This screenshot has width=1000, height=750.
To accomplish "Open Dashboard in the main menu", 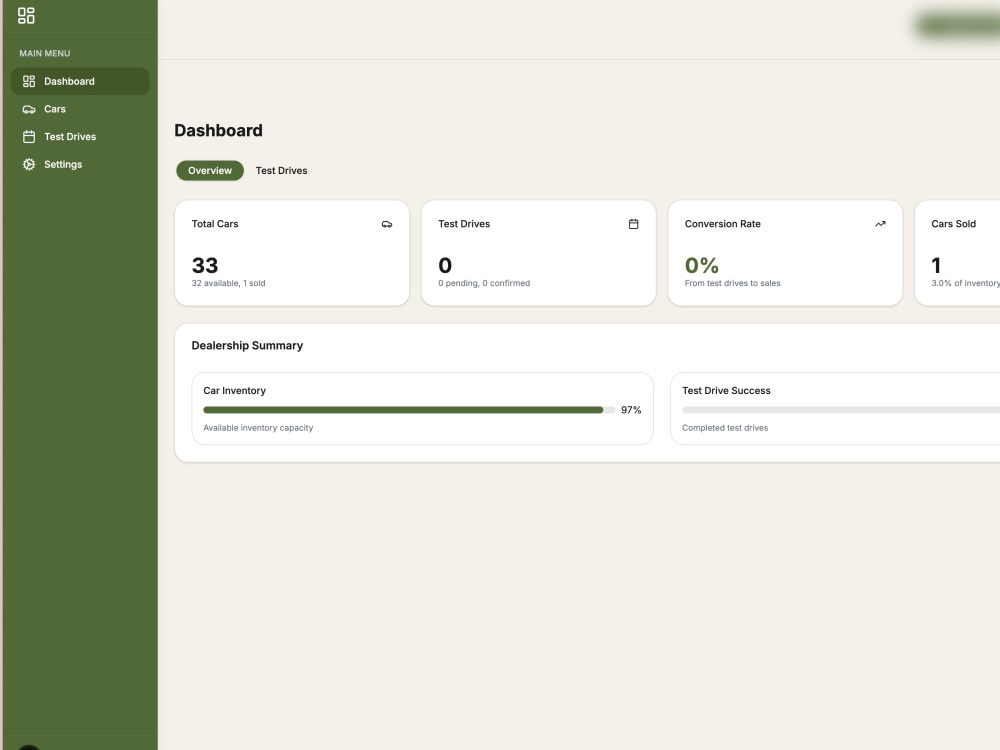I will 80,82.
